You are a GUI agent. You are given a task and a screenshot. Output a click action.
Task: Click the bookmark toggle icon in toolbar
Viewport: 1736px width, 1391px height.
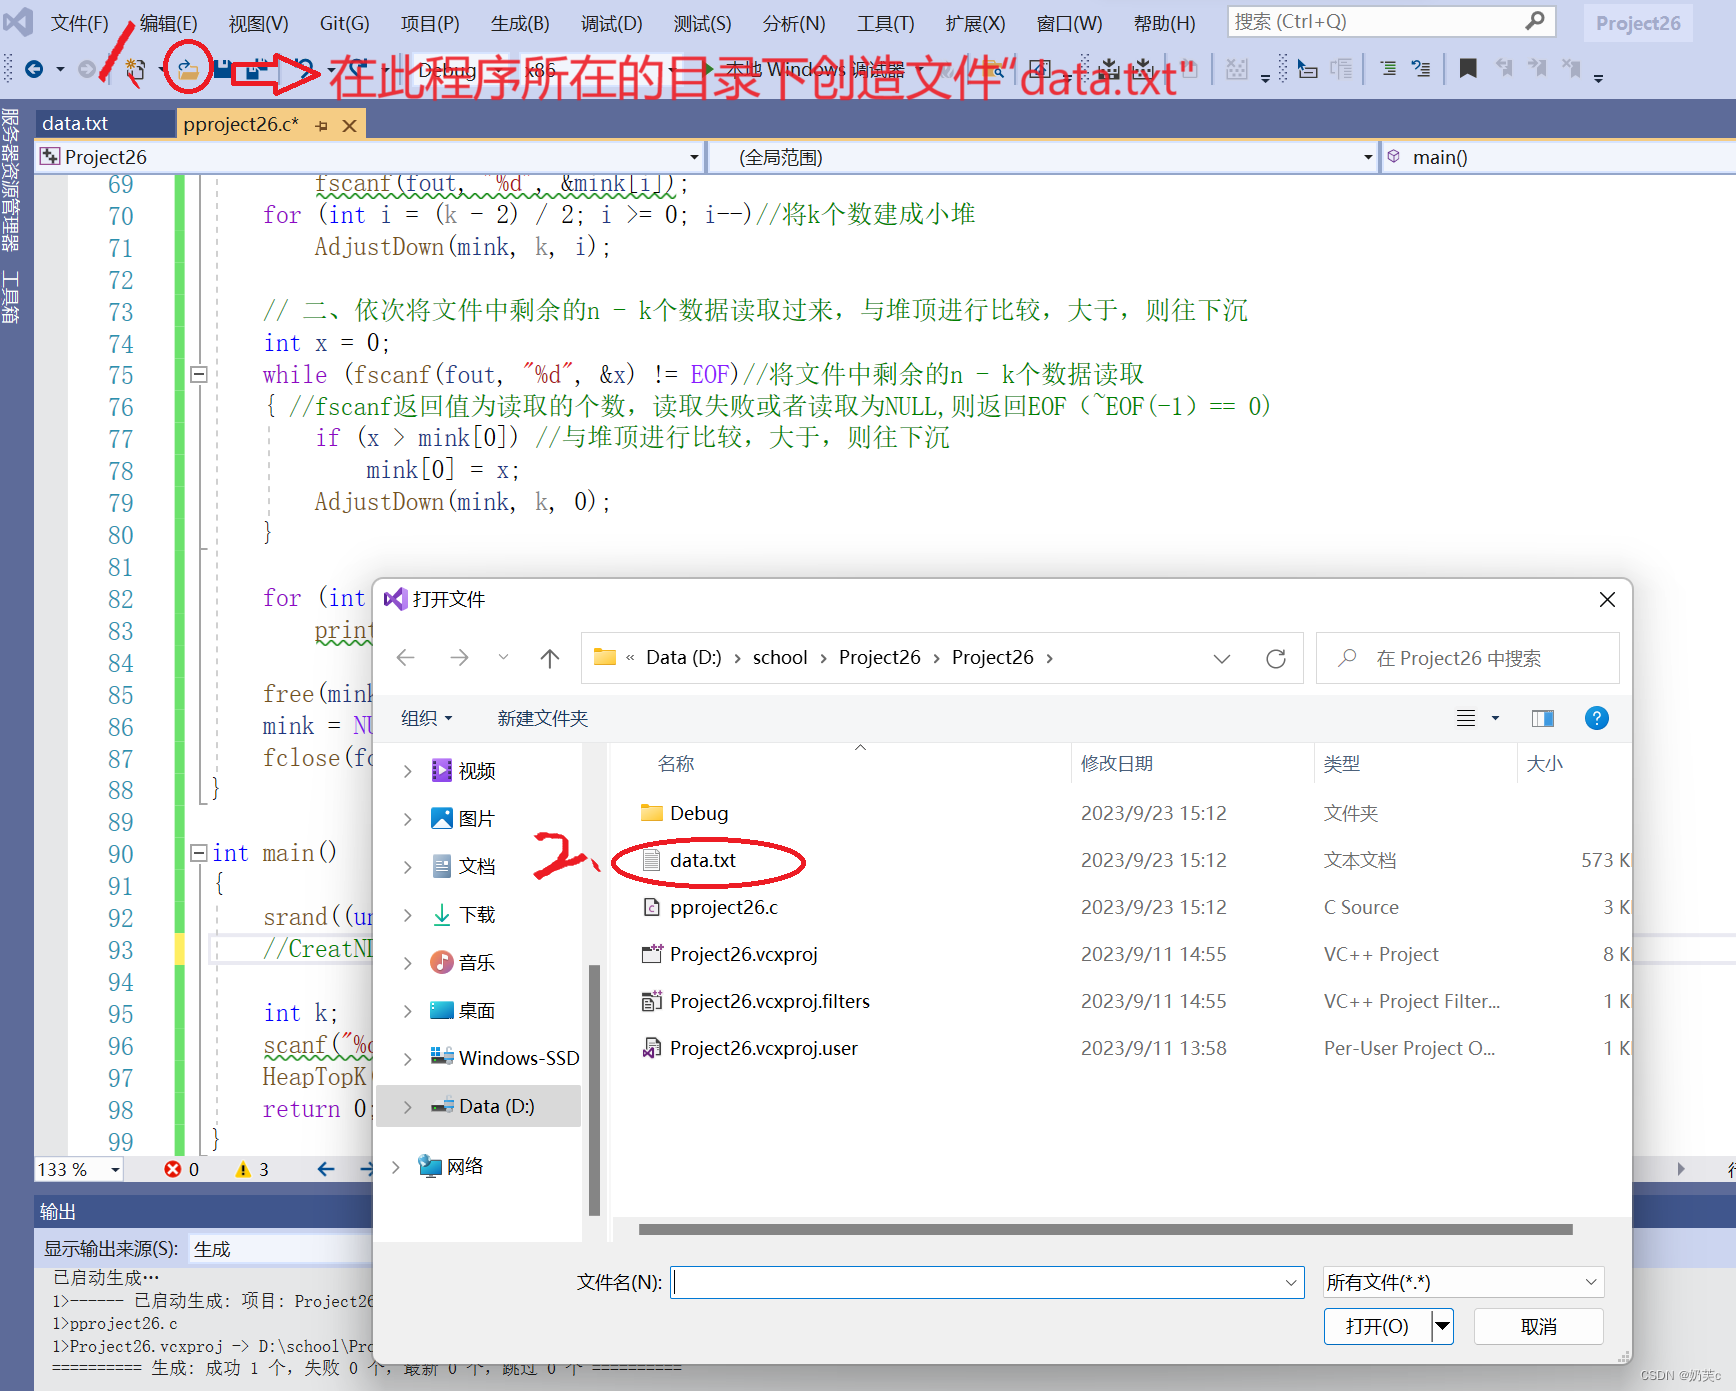(x=1468, y=69)
